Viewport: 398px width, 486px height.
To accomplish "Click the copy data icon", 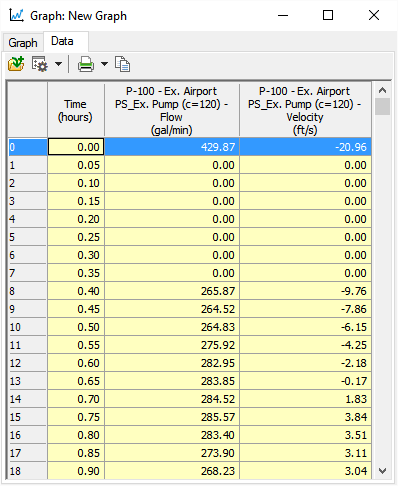I will (122, 64).
